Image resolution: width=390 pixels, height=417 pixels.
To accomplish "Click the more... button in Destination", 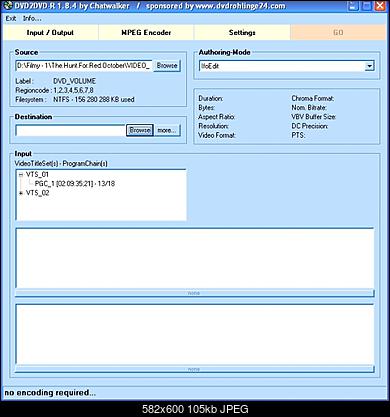I will coord(167,130).
